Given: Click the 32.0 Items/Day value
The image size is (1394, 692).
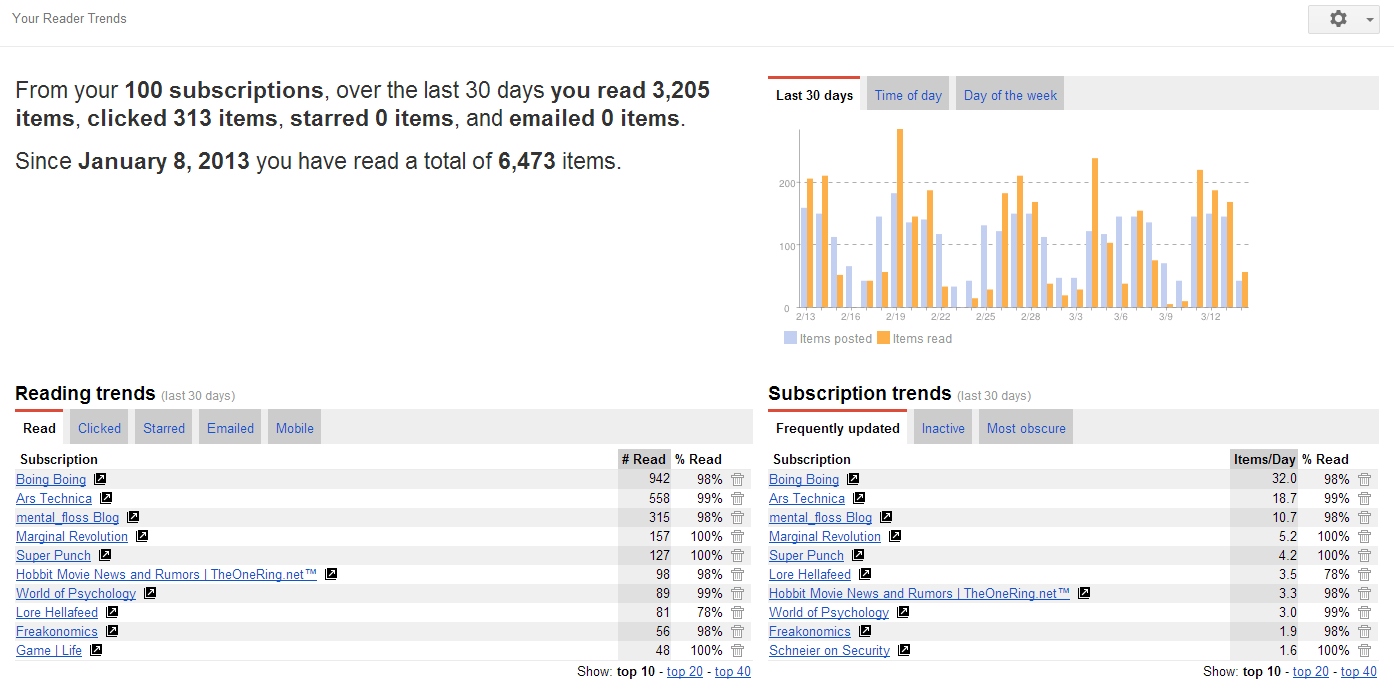Looking at the screenshot, I should [1284, 479].
